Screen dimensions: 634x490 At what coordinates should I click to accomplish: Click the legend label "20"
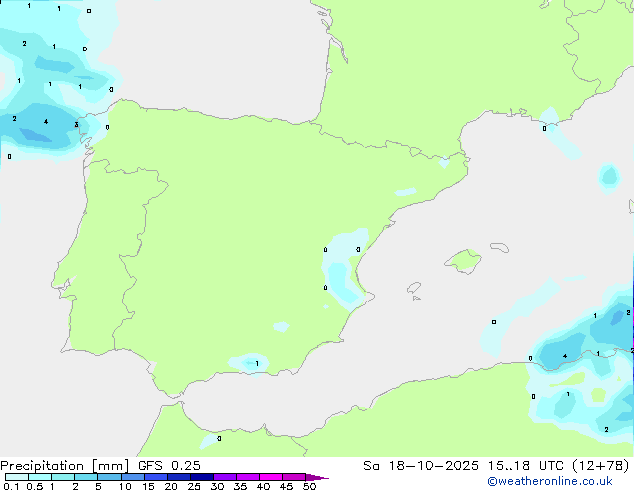click(x=171, y=486)
